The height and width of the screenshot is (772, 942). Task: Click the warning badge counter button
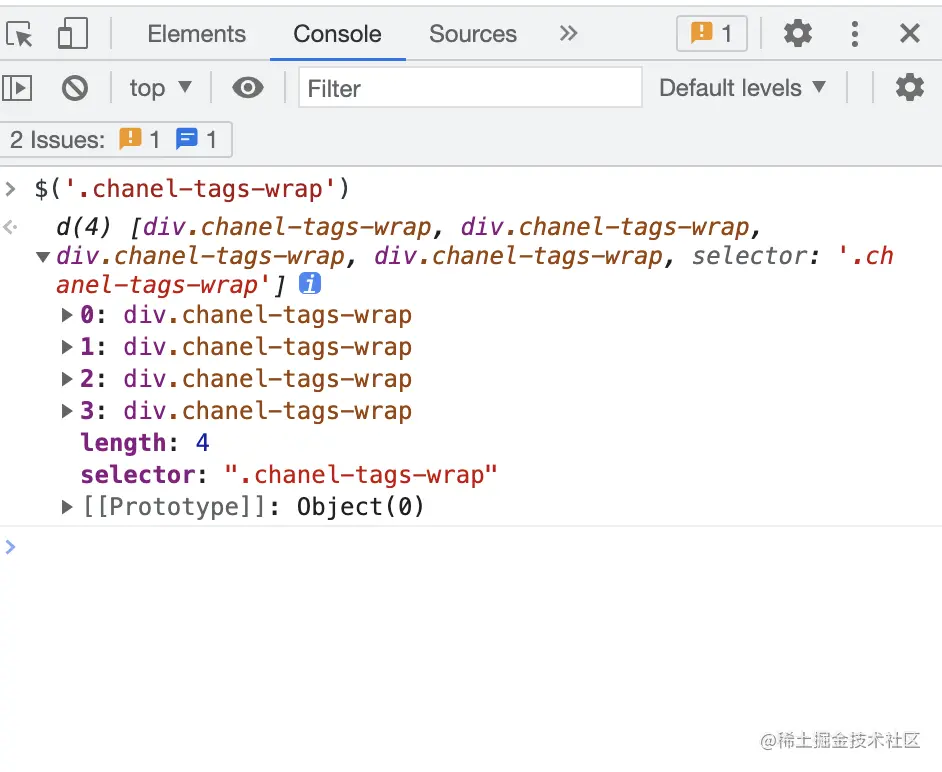(x=711, y=34)
